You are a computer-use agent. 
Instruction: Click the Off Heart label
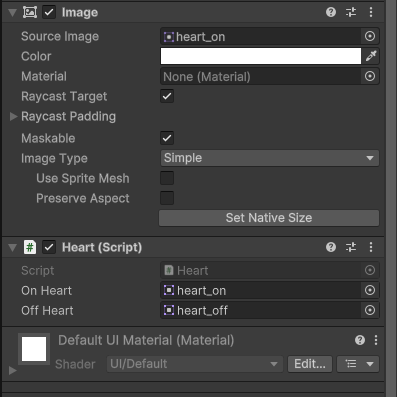tap(47, 311)
